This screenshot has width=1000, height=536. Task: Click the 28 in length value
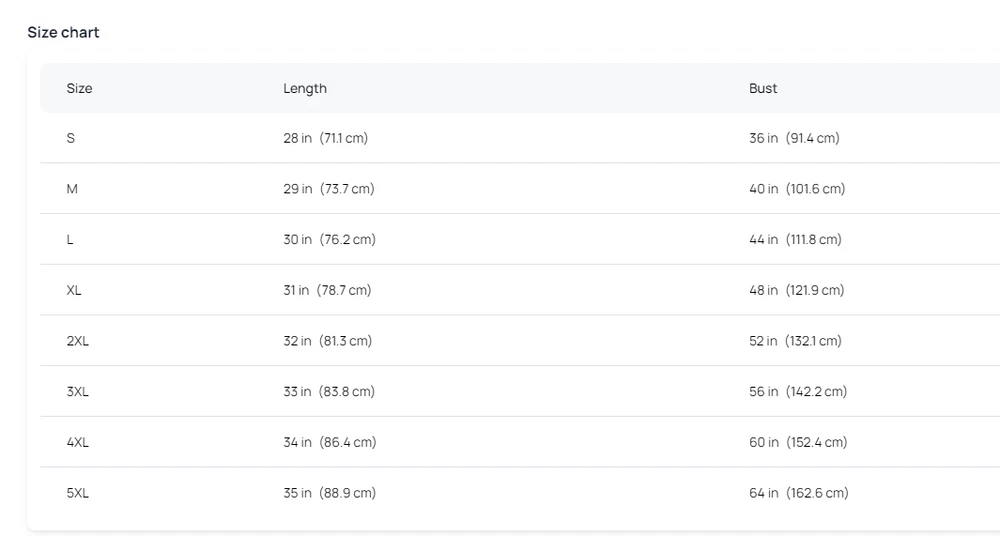(x=298, y=138)
